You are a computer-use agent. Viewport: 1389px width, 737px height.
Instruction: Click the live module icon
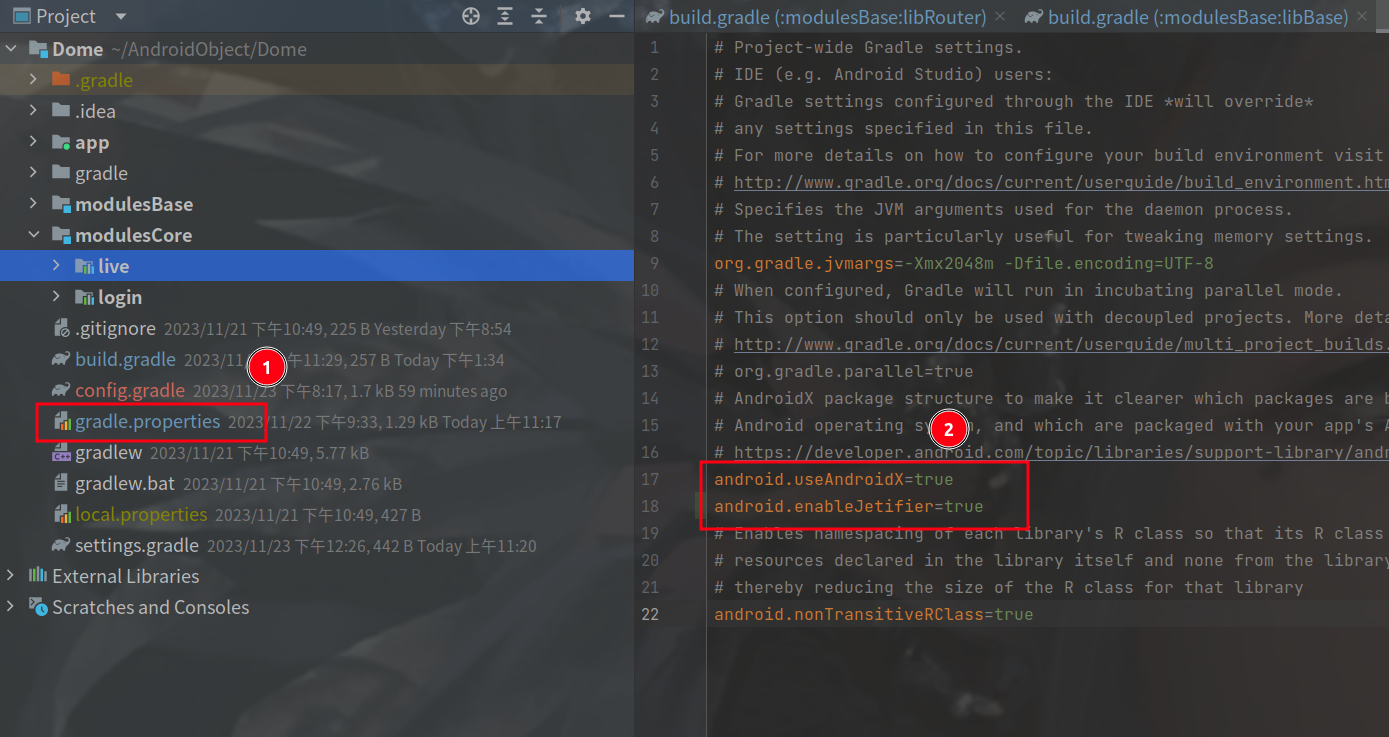pos(83,266)
